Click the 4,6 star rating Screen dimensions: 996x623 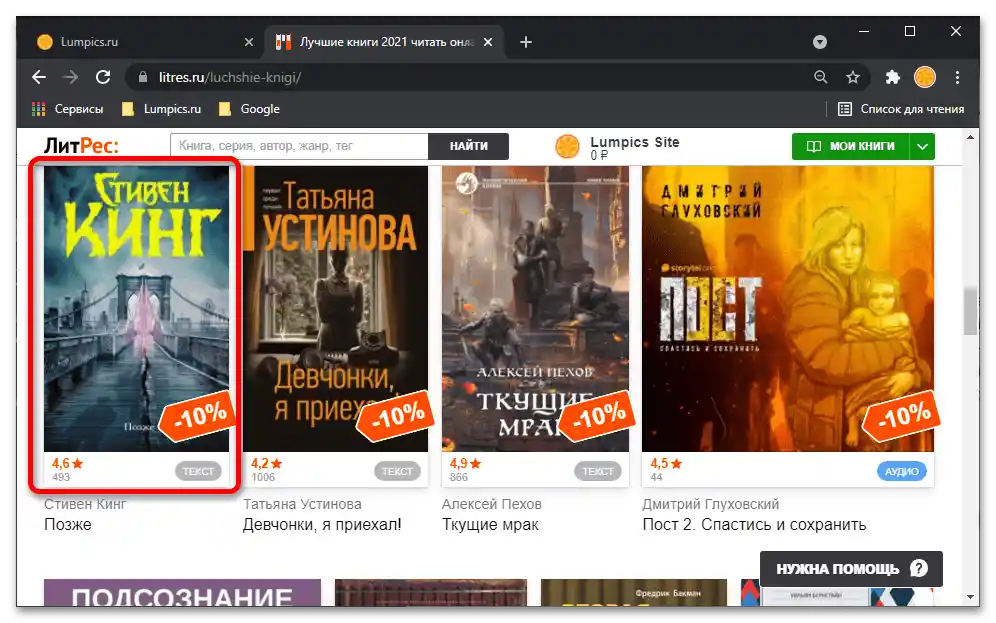coord(68,464)
